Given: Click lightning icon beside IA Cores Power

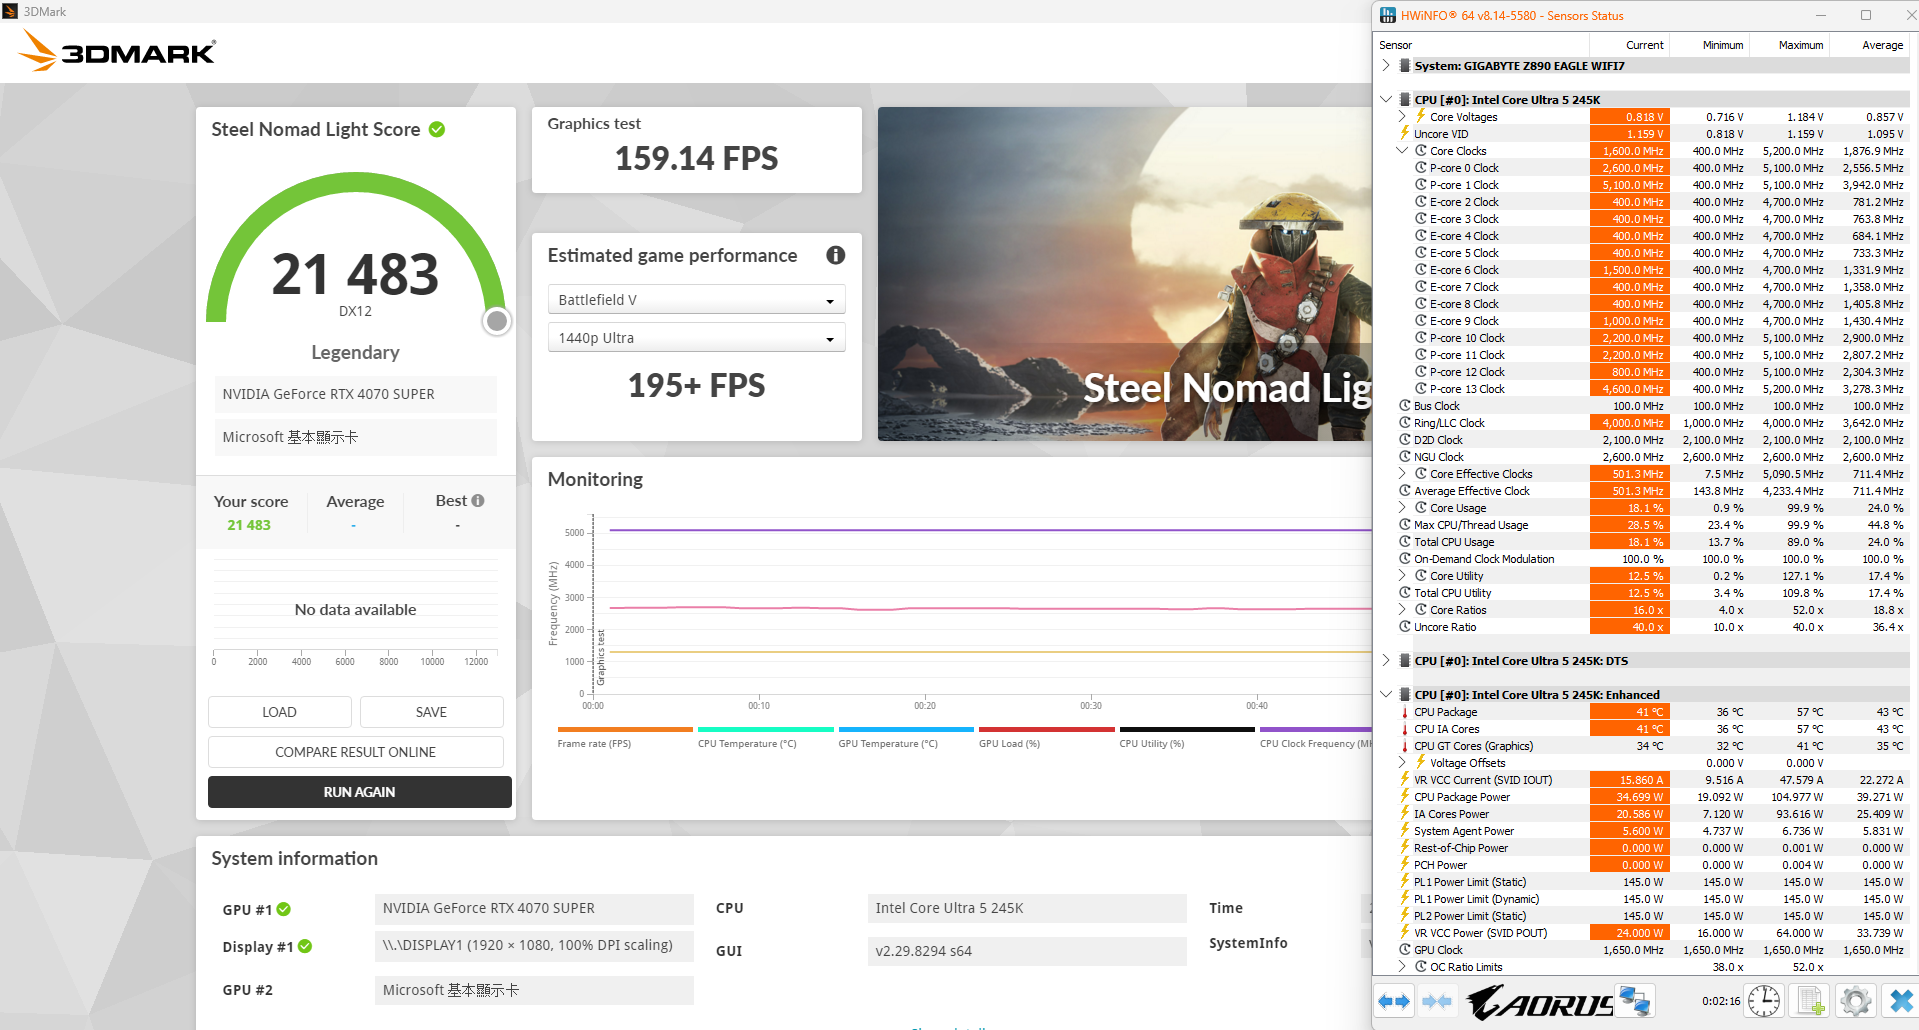Looking at the screenshot, I should pyautogui.click(x=1404, y=814).
